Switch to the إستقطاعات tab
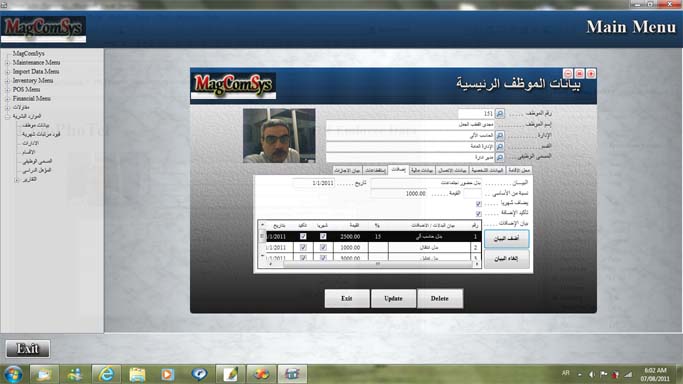 pyautogui.click(x=375, y=170)
